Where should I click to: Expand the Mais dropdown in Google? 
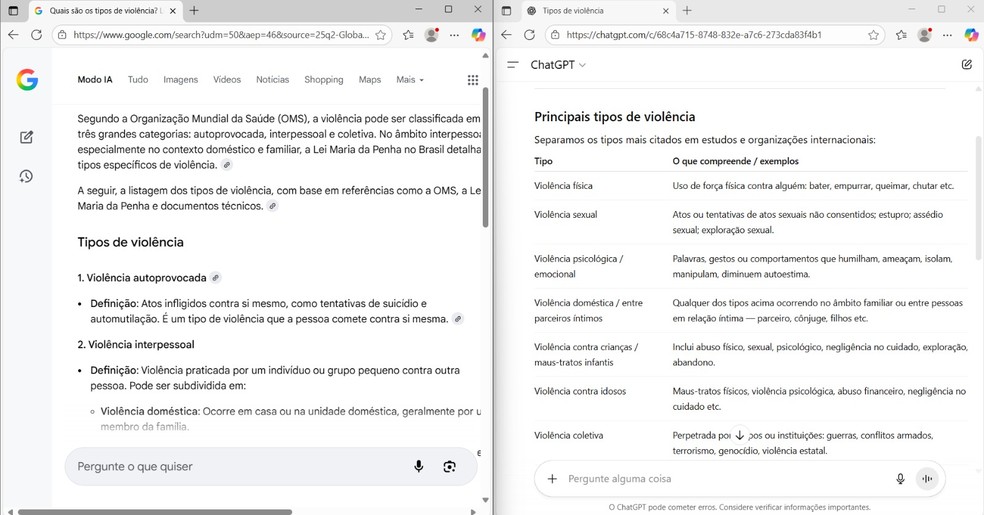410,80
